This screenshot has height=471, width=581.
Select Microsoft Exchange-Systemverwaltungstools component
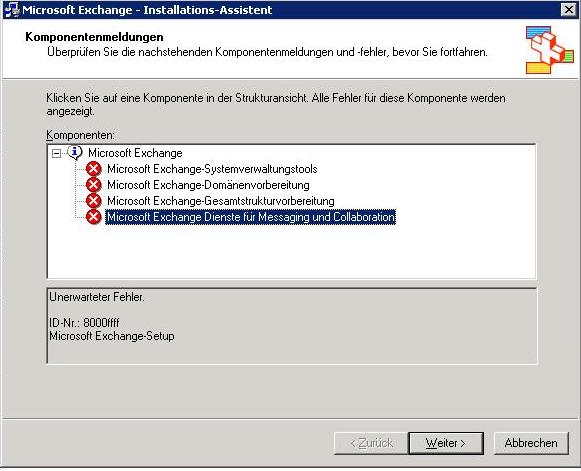point(212,169)
